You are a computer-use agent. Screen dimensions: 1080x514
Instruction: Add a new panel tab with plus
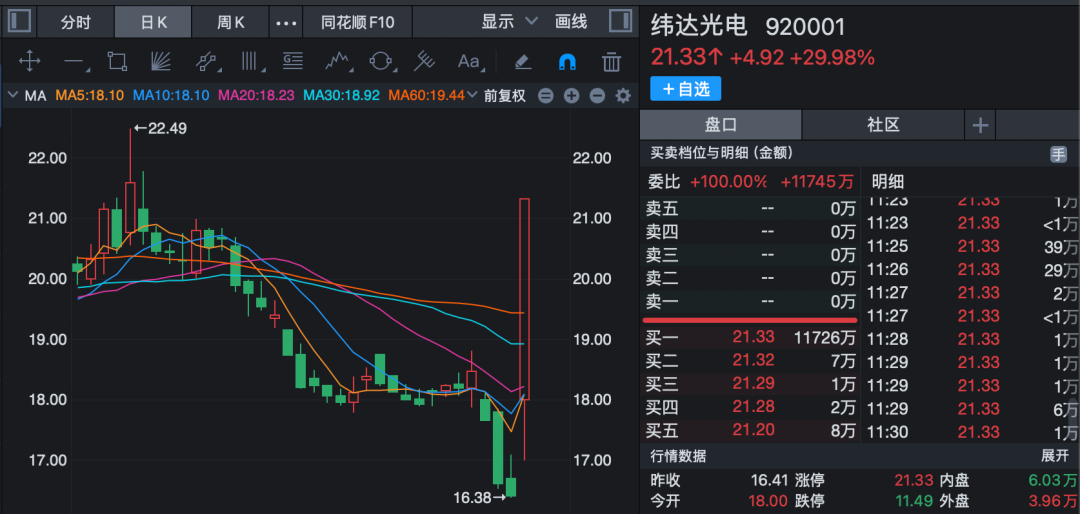point(980,125)
